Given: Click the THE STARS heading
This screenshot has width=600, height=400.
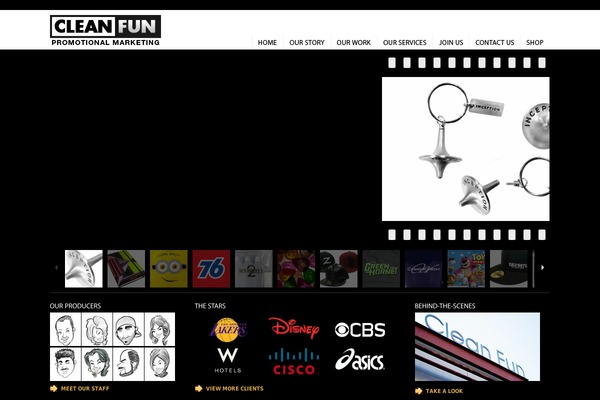Looking at the screenshot, I should (x=210, y=306).
